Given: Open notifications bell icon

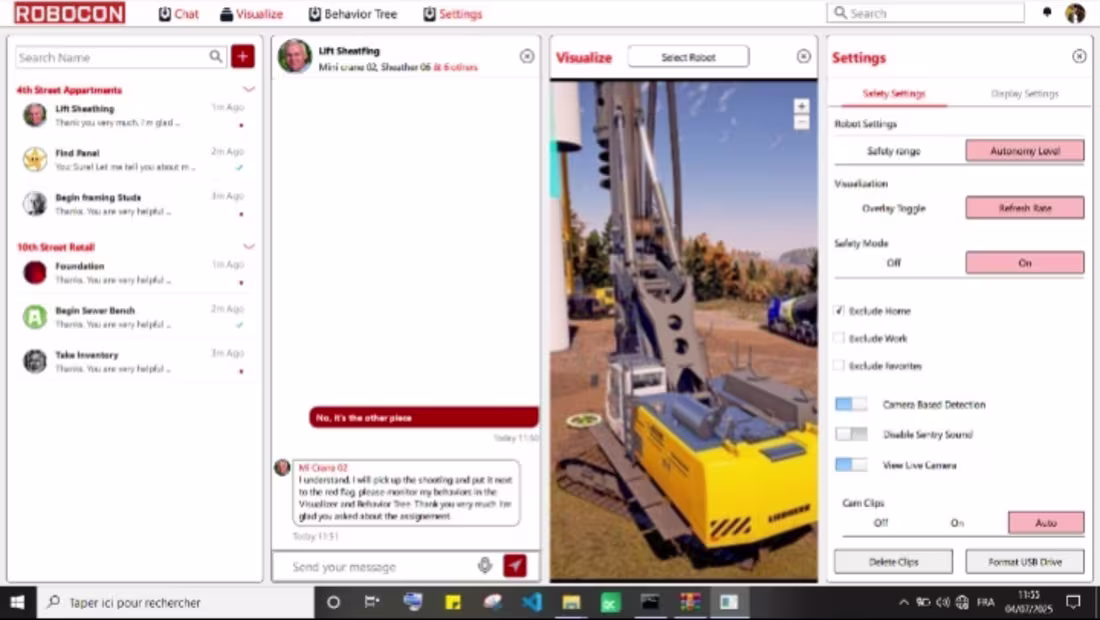Looking at the screenshot, I should pos(1047,13).
